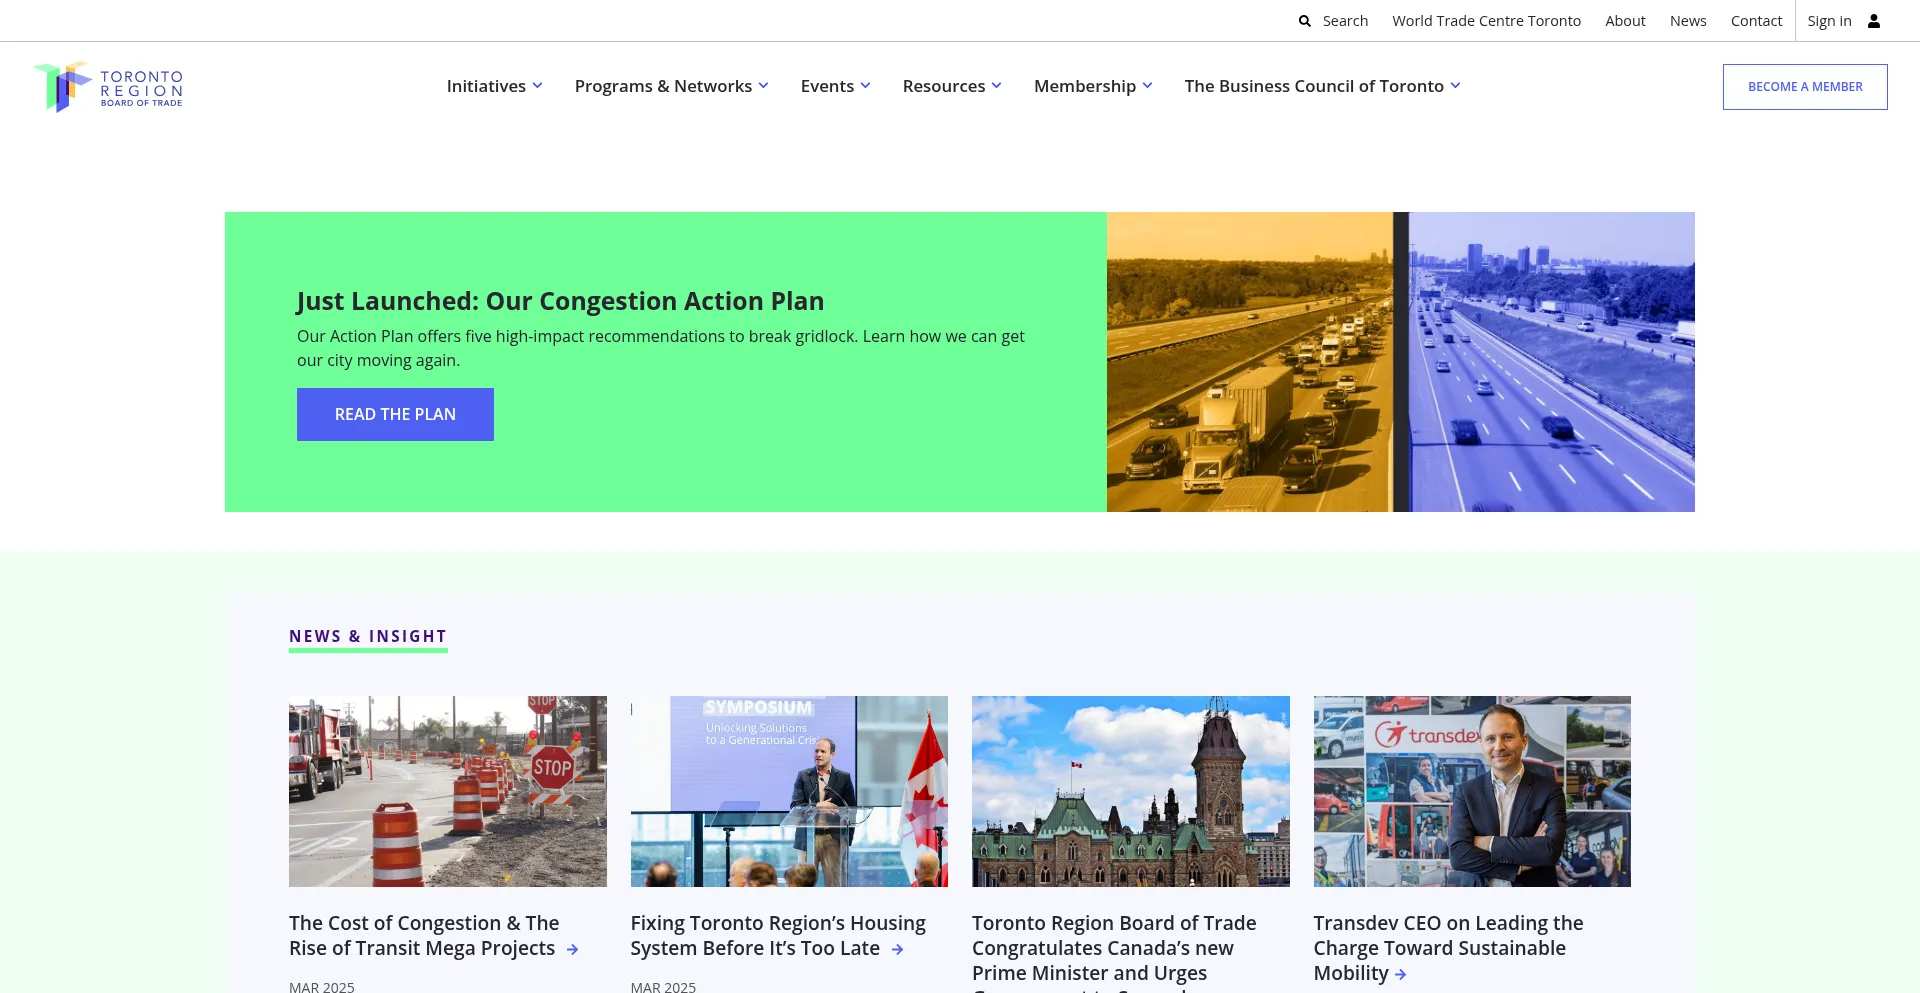Click the congestion highway banner image
The image size is (1920, 993).
click(x=1400, y=362)
